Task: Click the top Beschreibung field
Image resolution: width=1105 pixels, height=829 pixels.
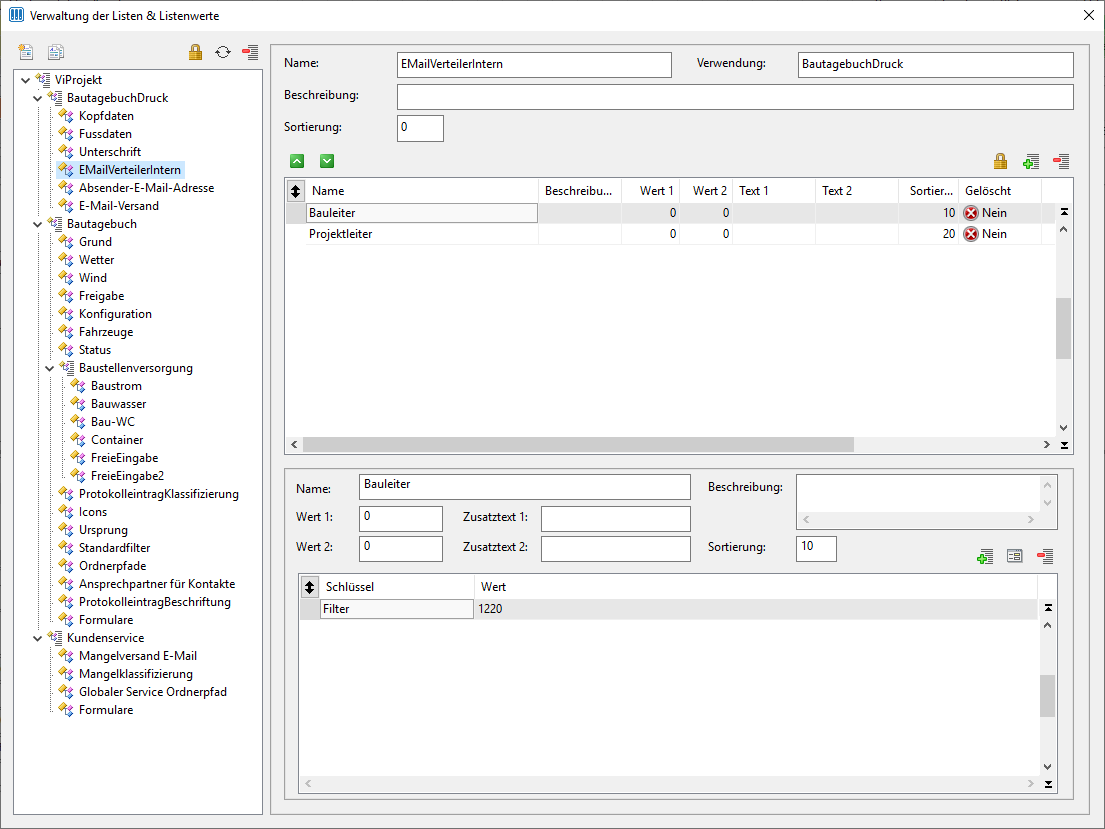Action: coord(735,97)
